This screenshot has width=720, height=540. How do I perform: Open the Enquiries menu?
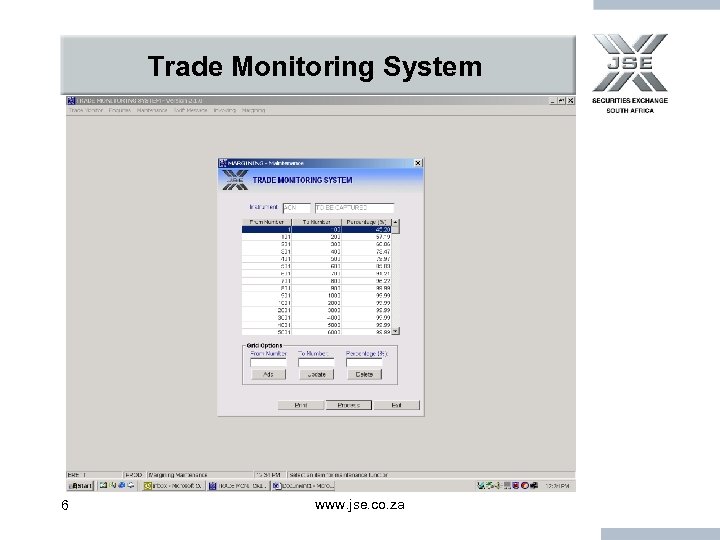click(120, 111)
